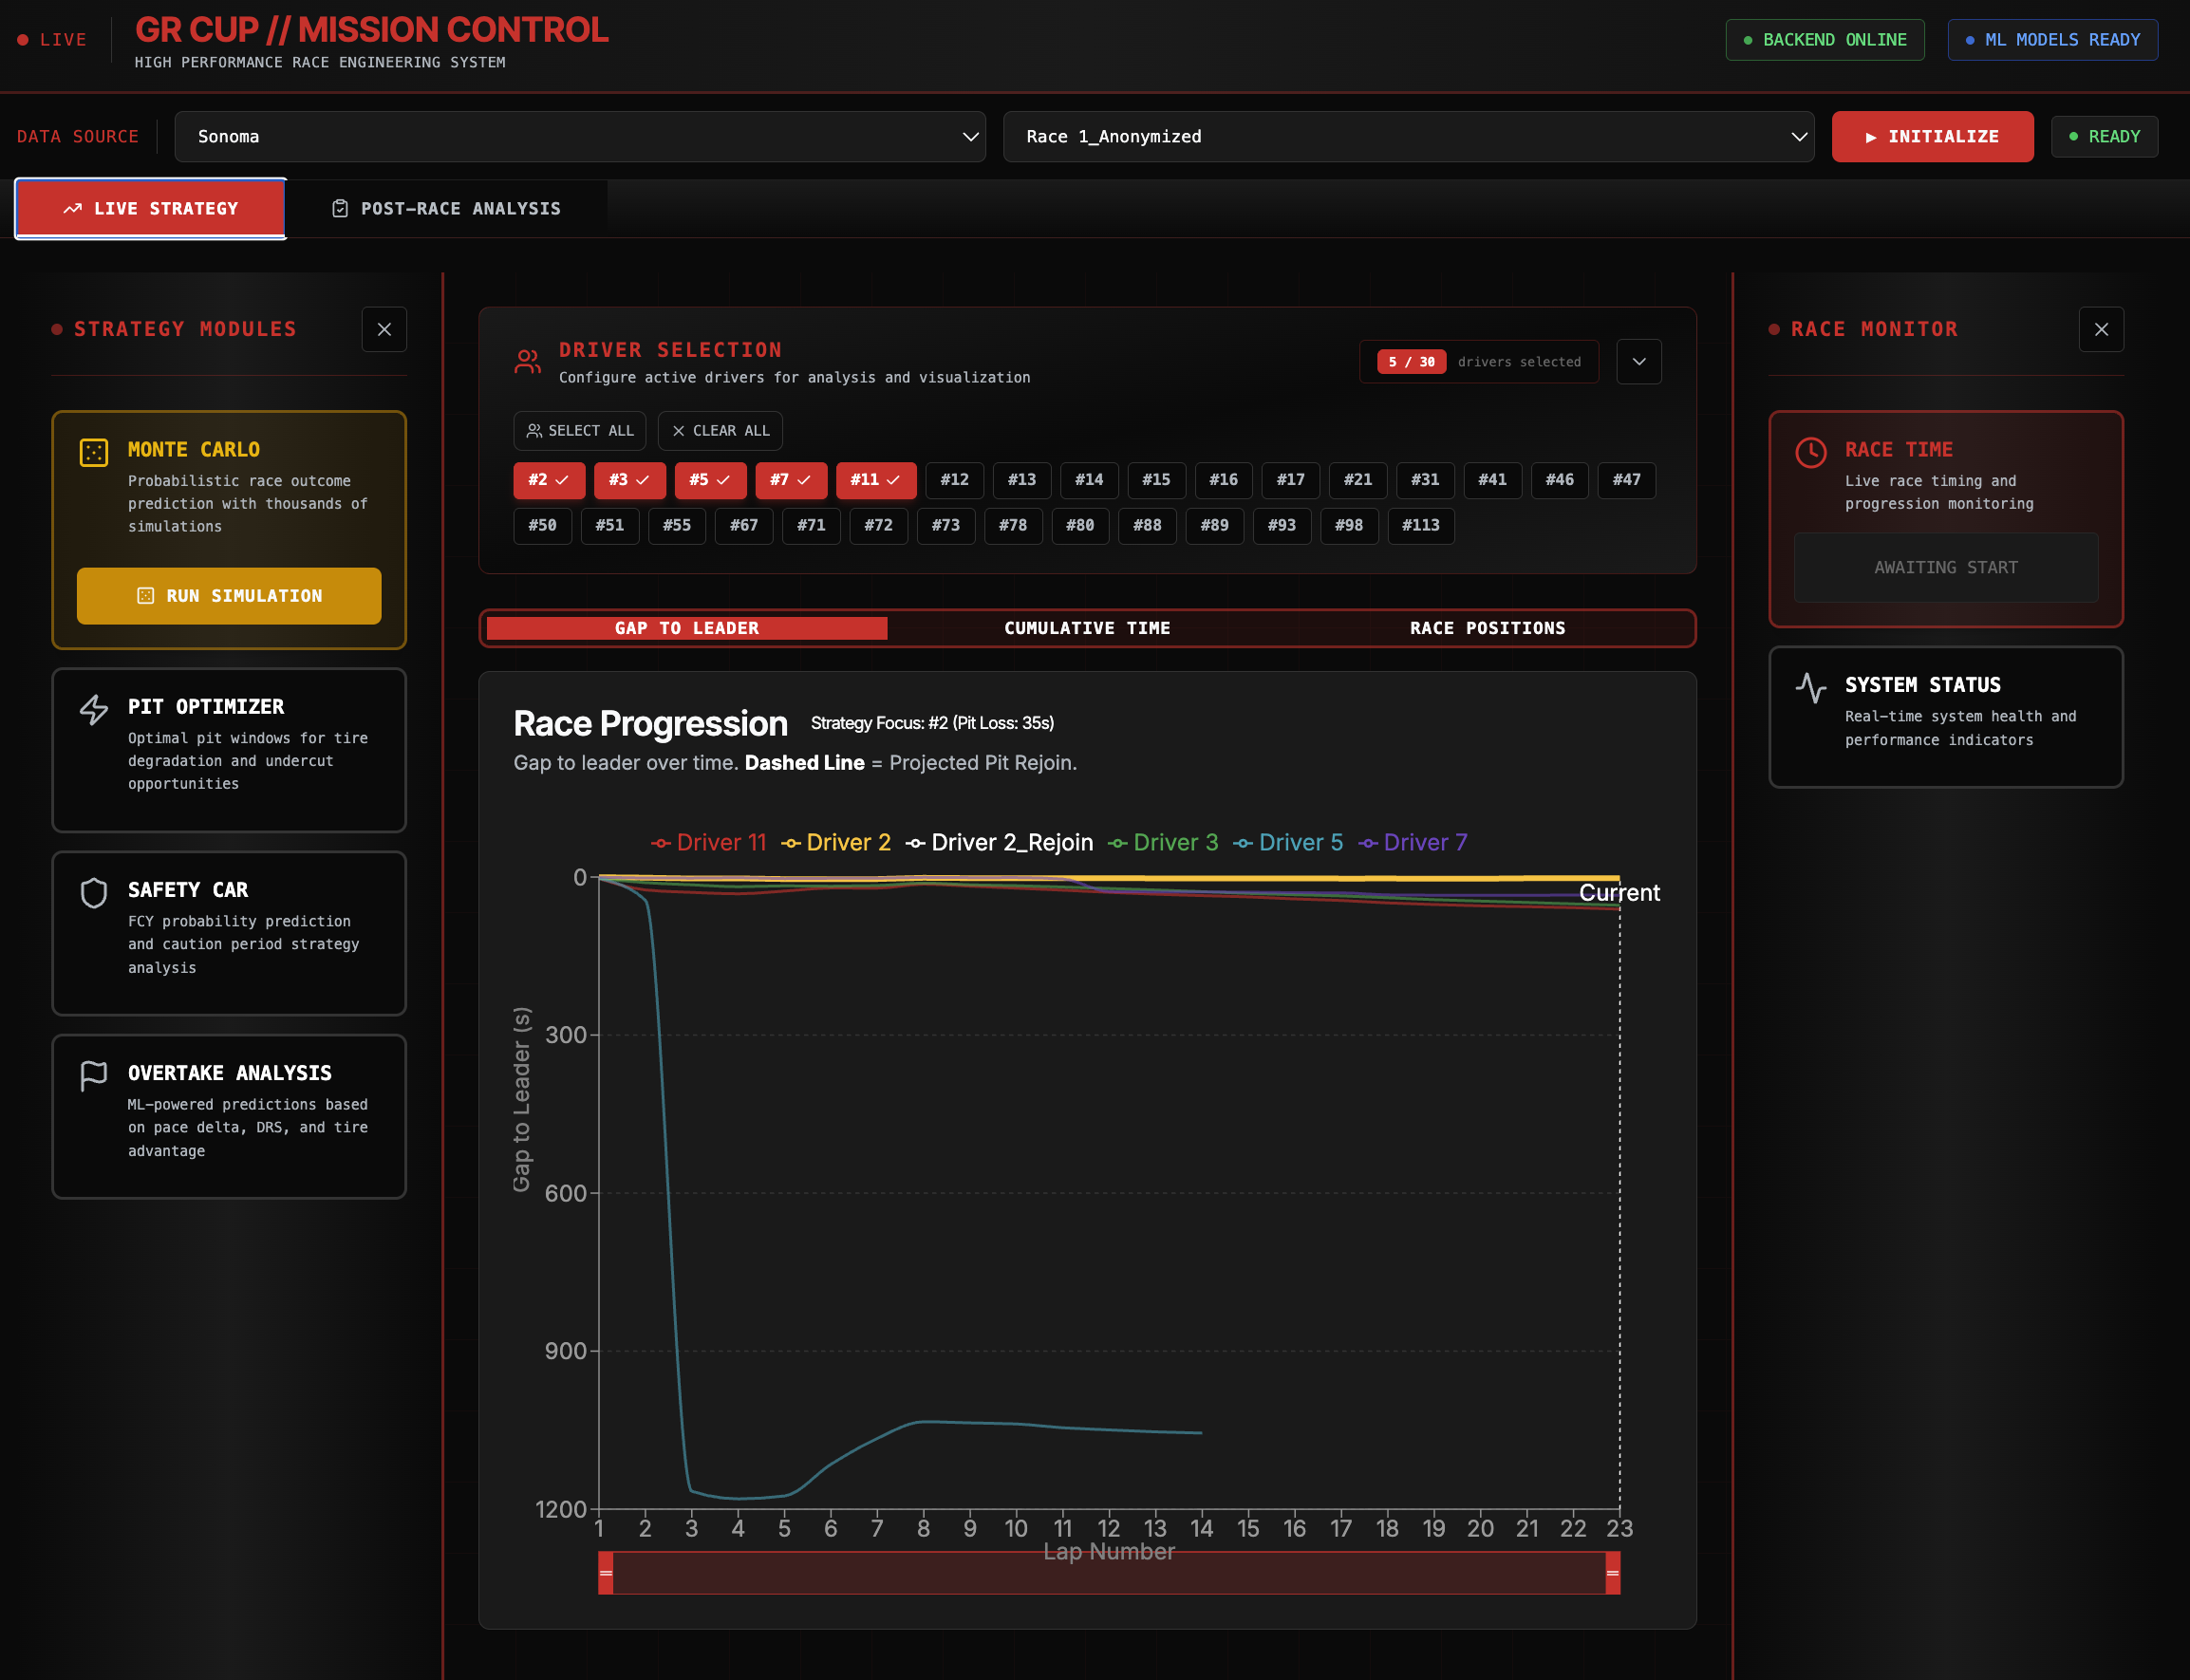Enable driver #47 chip
This screenshot has height=1680, width=2190.
click(x=1626, y=480)
